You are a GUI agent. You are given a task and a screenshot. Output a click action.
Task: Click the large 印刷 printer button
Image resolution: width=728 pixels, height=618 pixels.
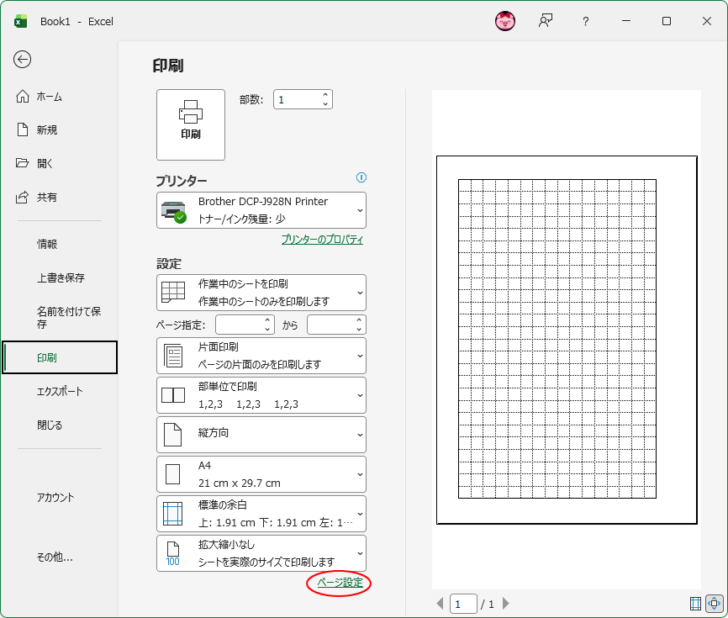[x=190, y=124]
